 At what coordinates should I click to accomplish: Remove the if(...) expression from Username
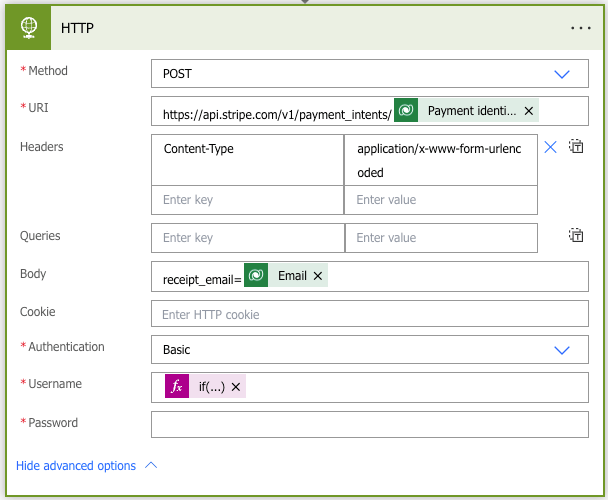tap(236, 387)
